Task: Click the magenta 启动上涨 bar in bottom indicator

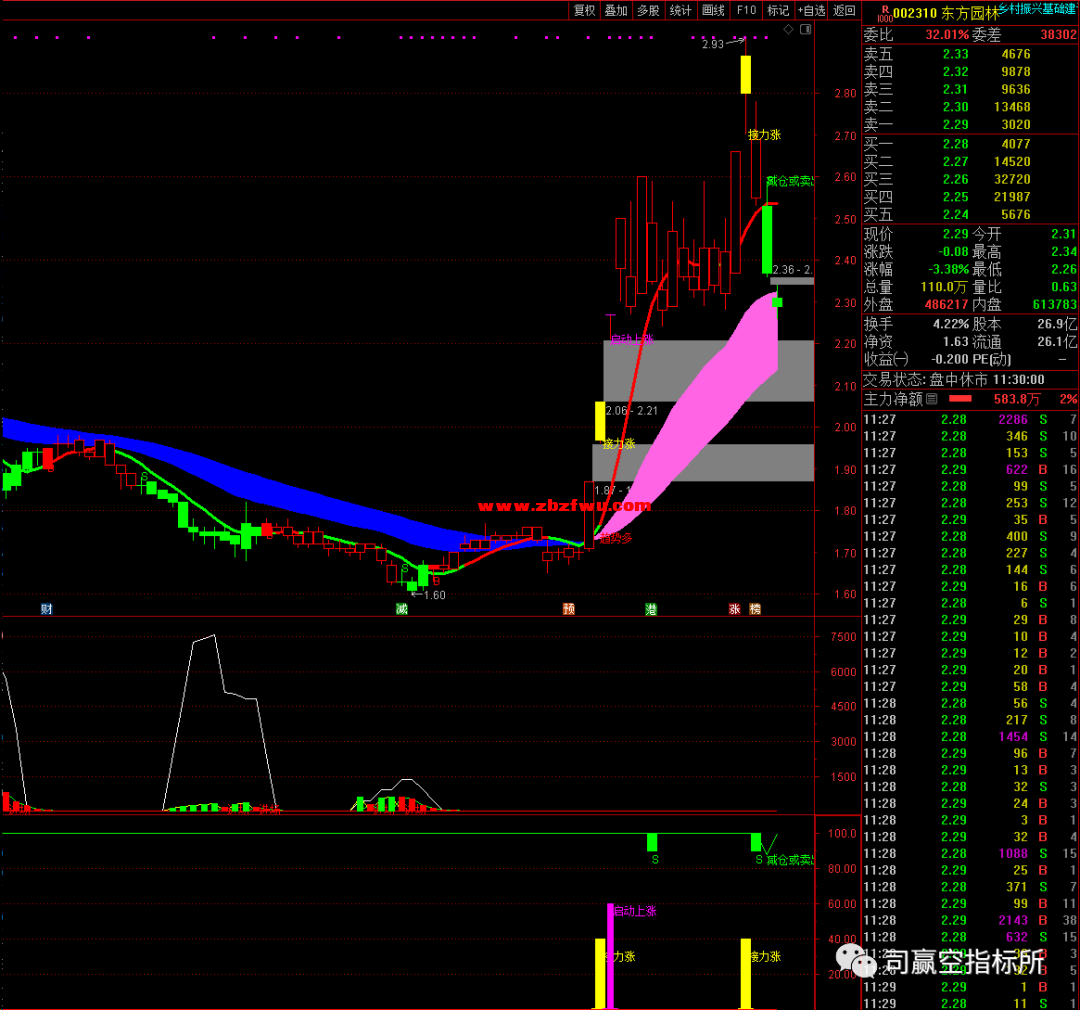Action: 610,956
